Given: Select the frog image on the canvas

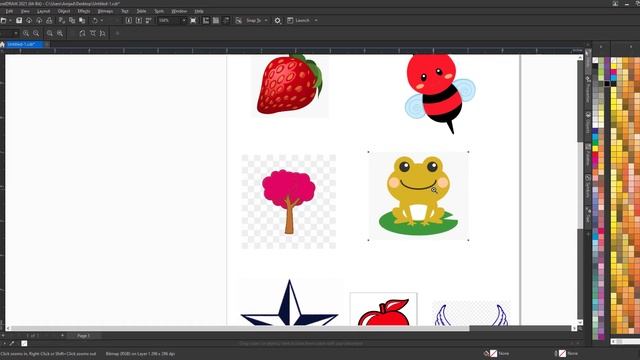Looking at the screenshot, I should pos(418,196).
